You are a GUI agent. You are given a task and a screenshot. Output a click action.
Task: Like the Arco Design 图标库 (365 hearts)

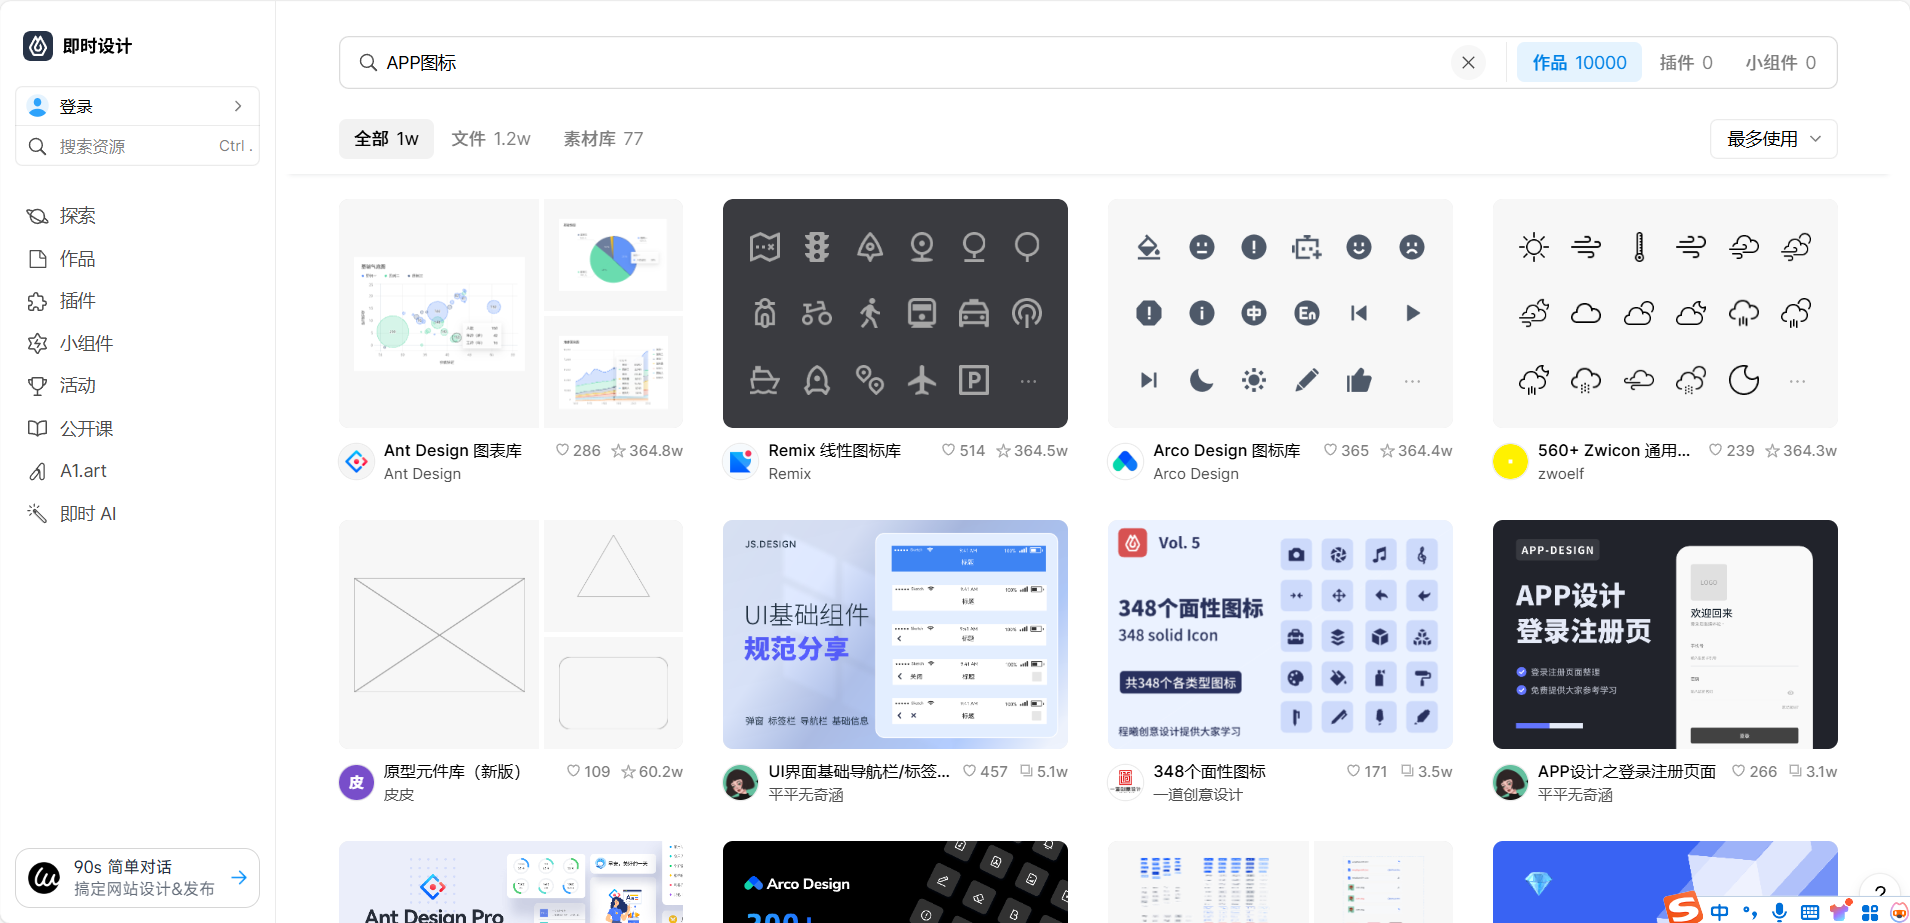[1346, 451]
